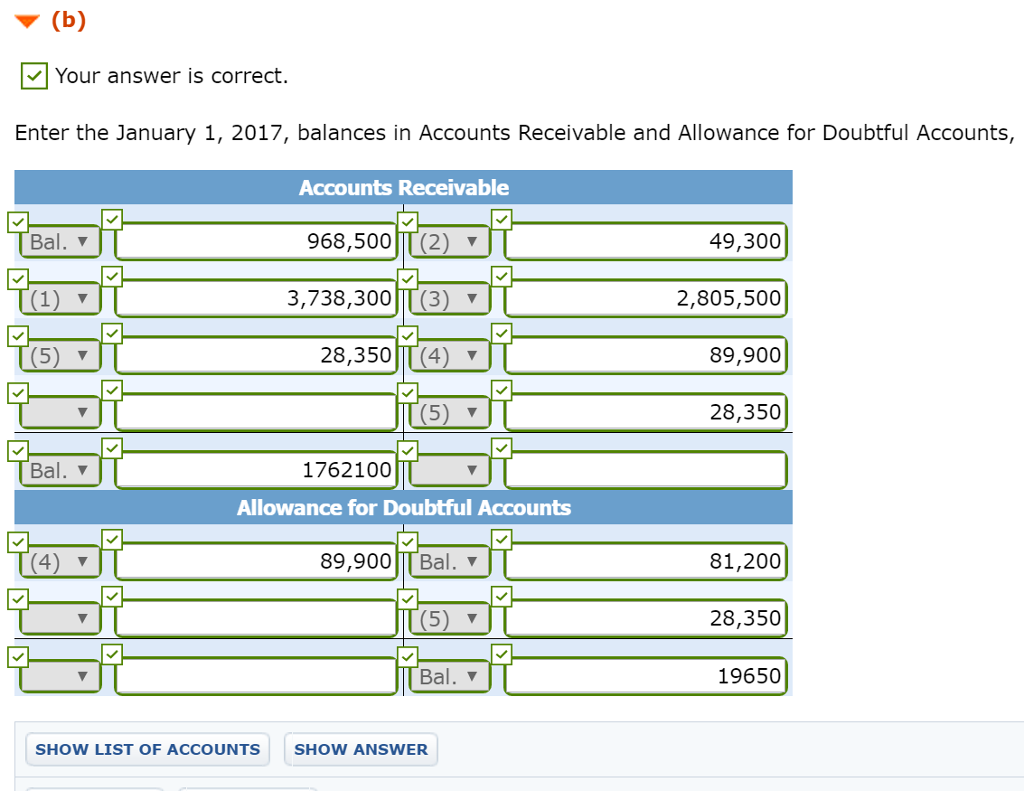Click the checkmark beside 'Your answer is correct'
Viewport: 1024px width, 791px height.
pyautogui.click(x=33, y=75)
